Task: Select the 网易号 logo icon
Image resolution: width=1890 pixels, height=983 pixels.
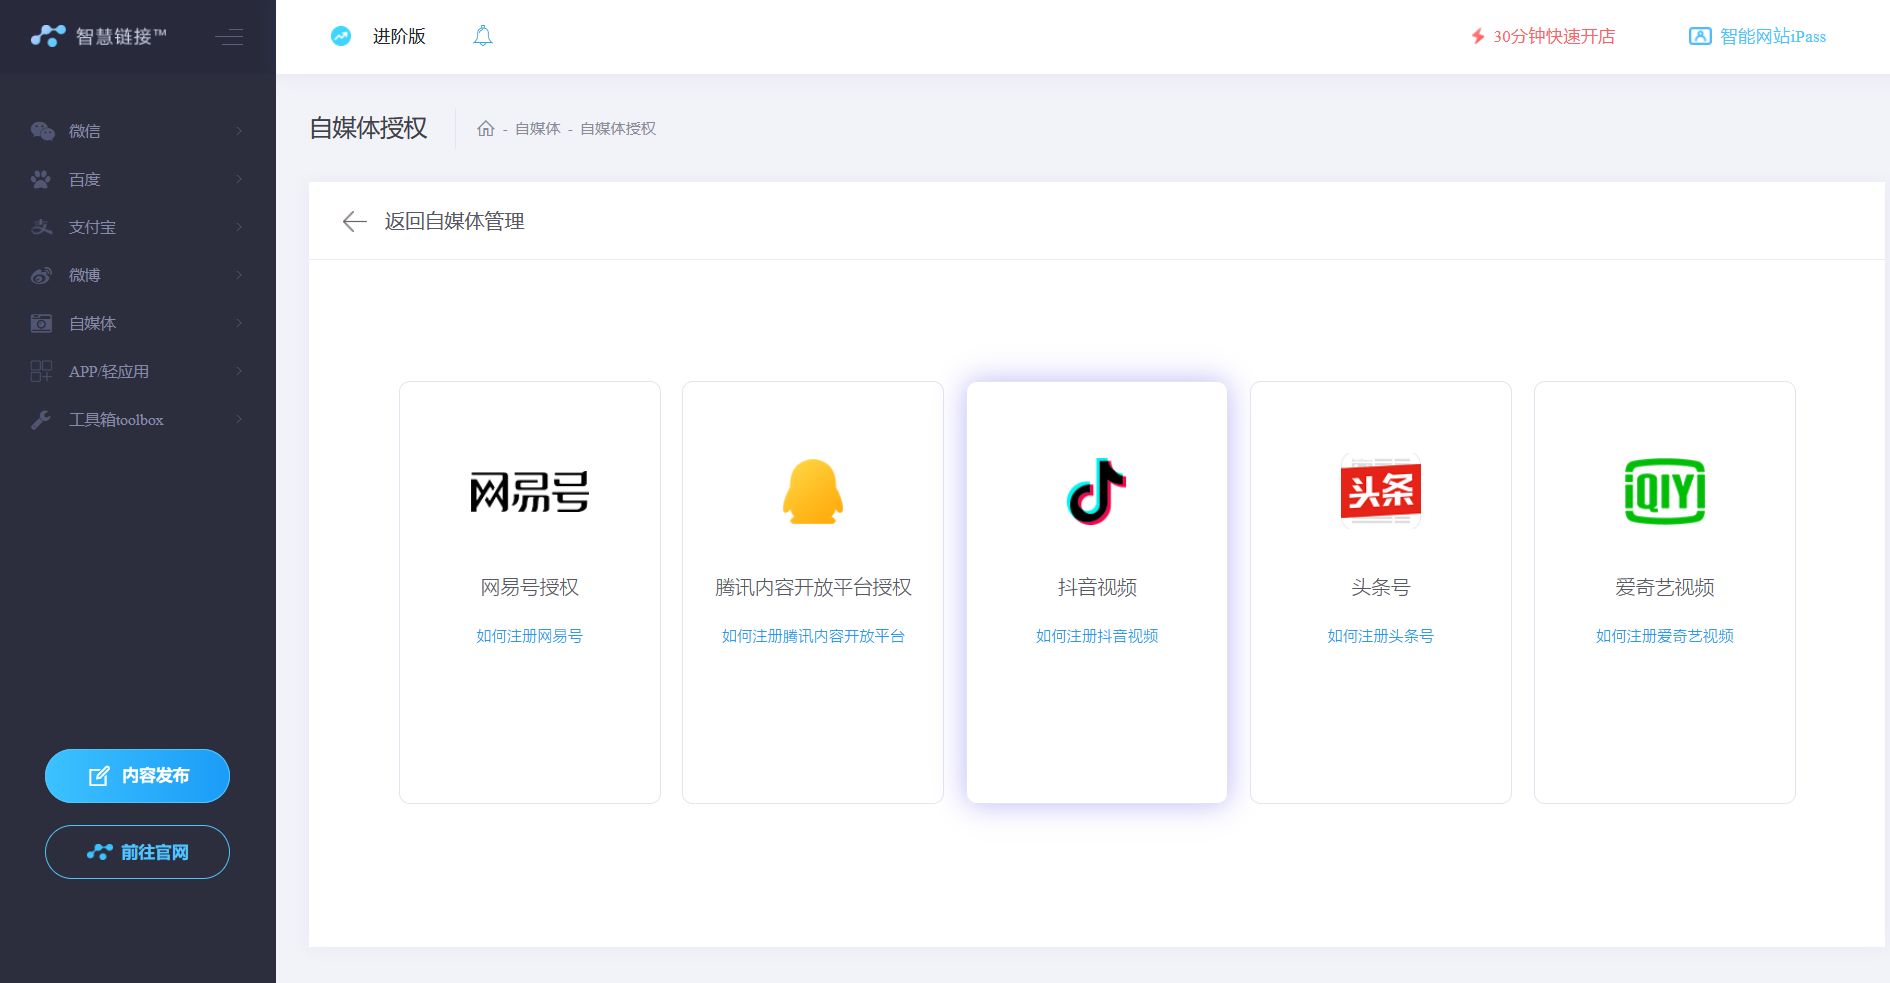Action: point(529,492)
